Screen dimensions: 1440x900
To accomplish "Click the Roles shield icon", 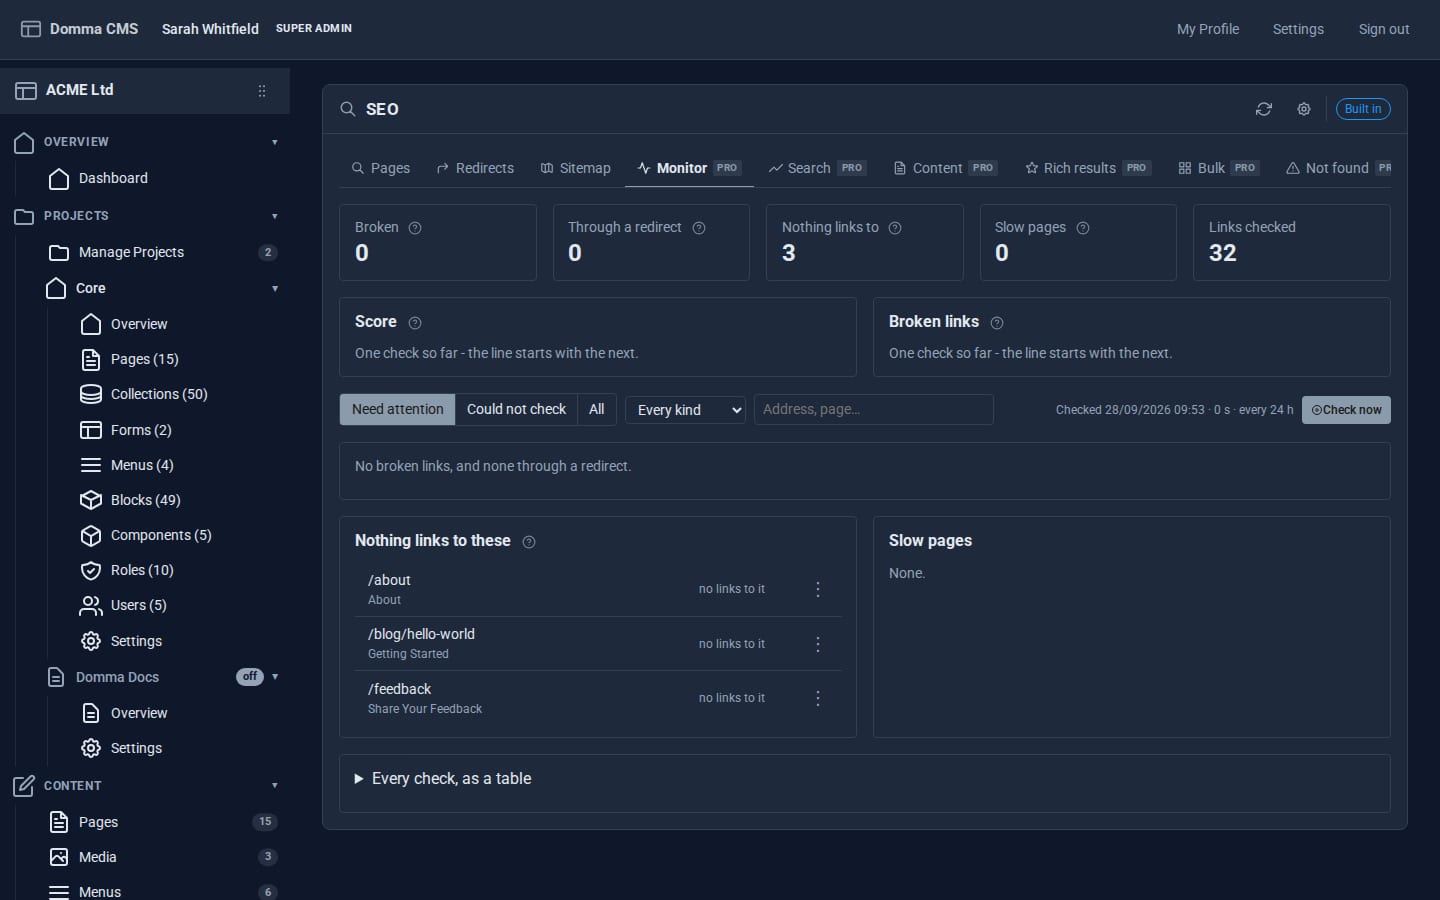I will coord(91,570).
